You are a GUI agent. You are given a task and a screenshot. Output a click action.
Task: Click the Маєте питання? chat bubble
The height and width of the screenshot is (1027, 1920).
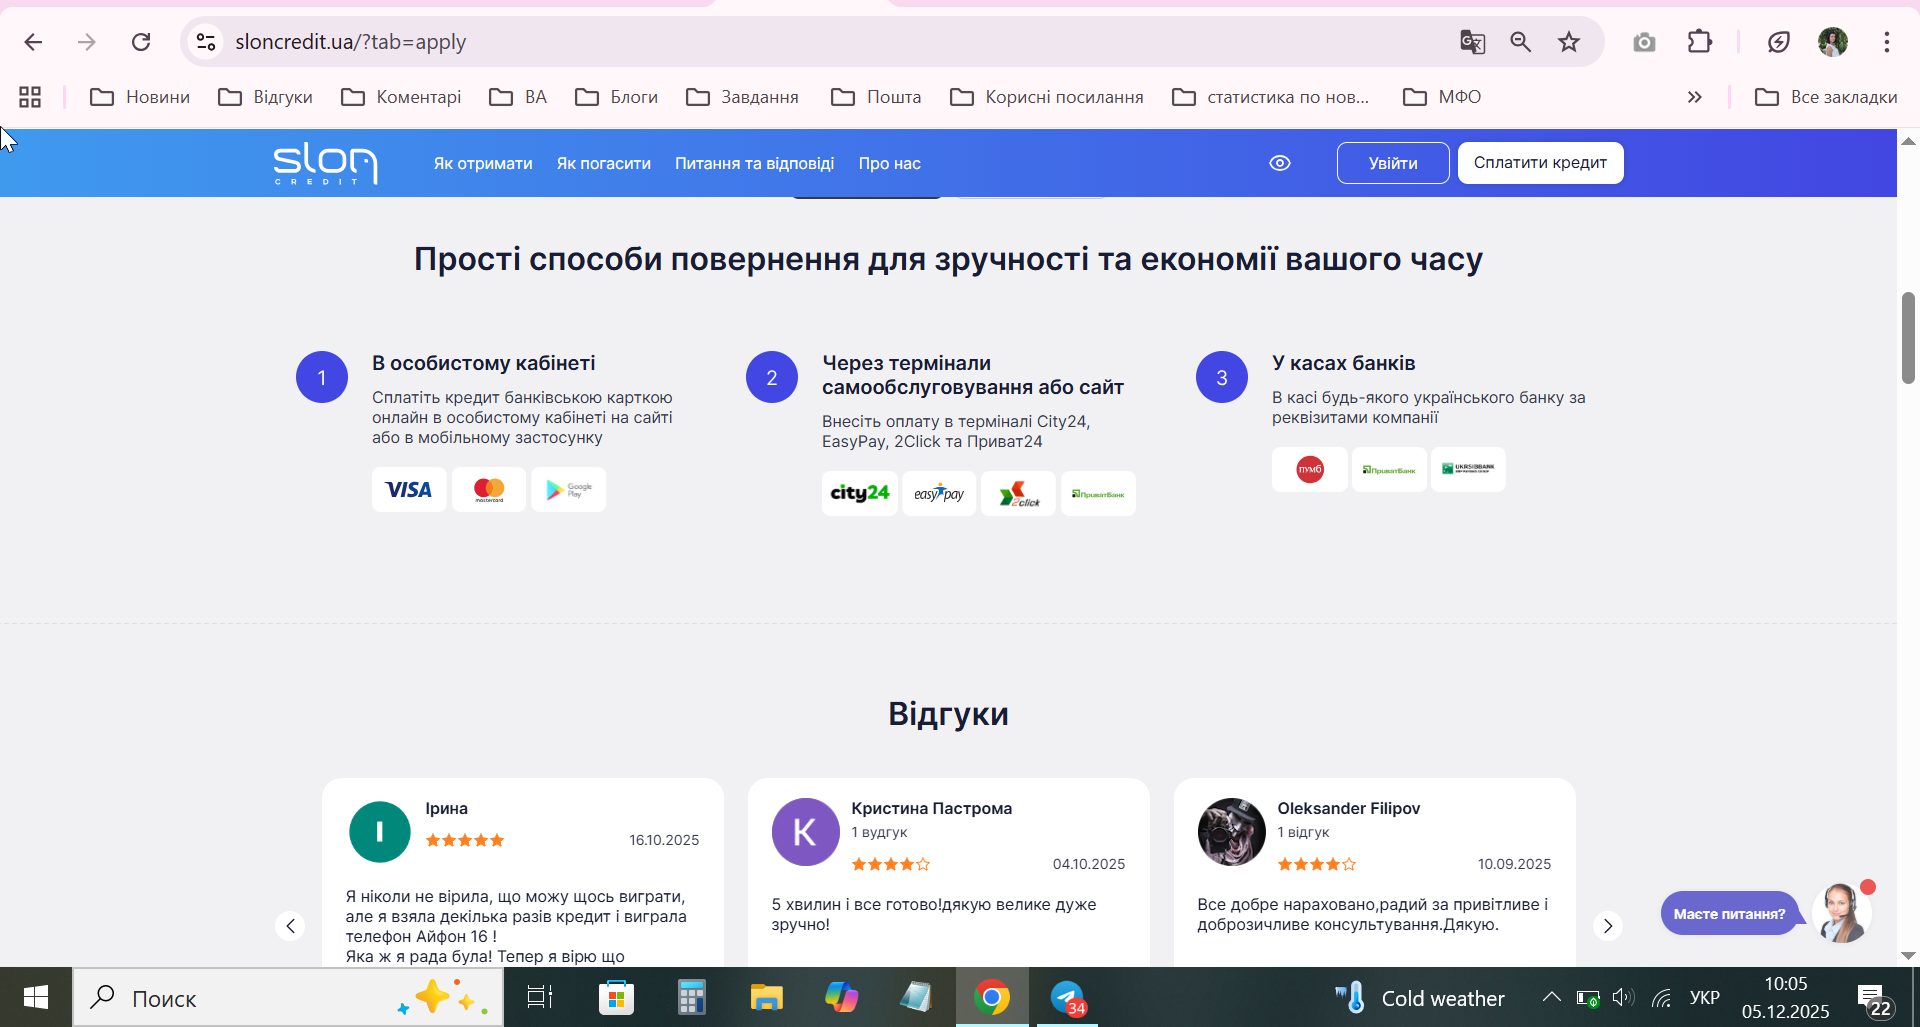point(1729,913)
